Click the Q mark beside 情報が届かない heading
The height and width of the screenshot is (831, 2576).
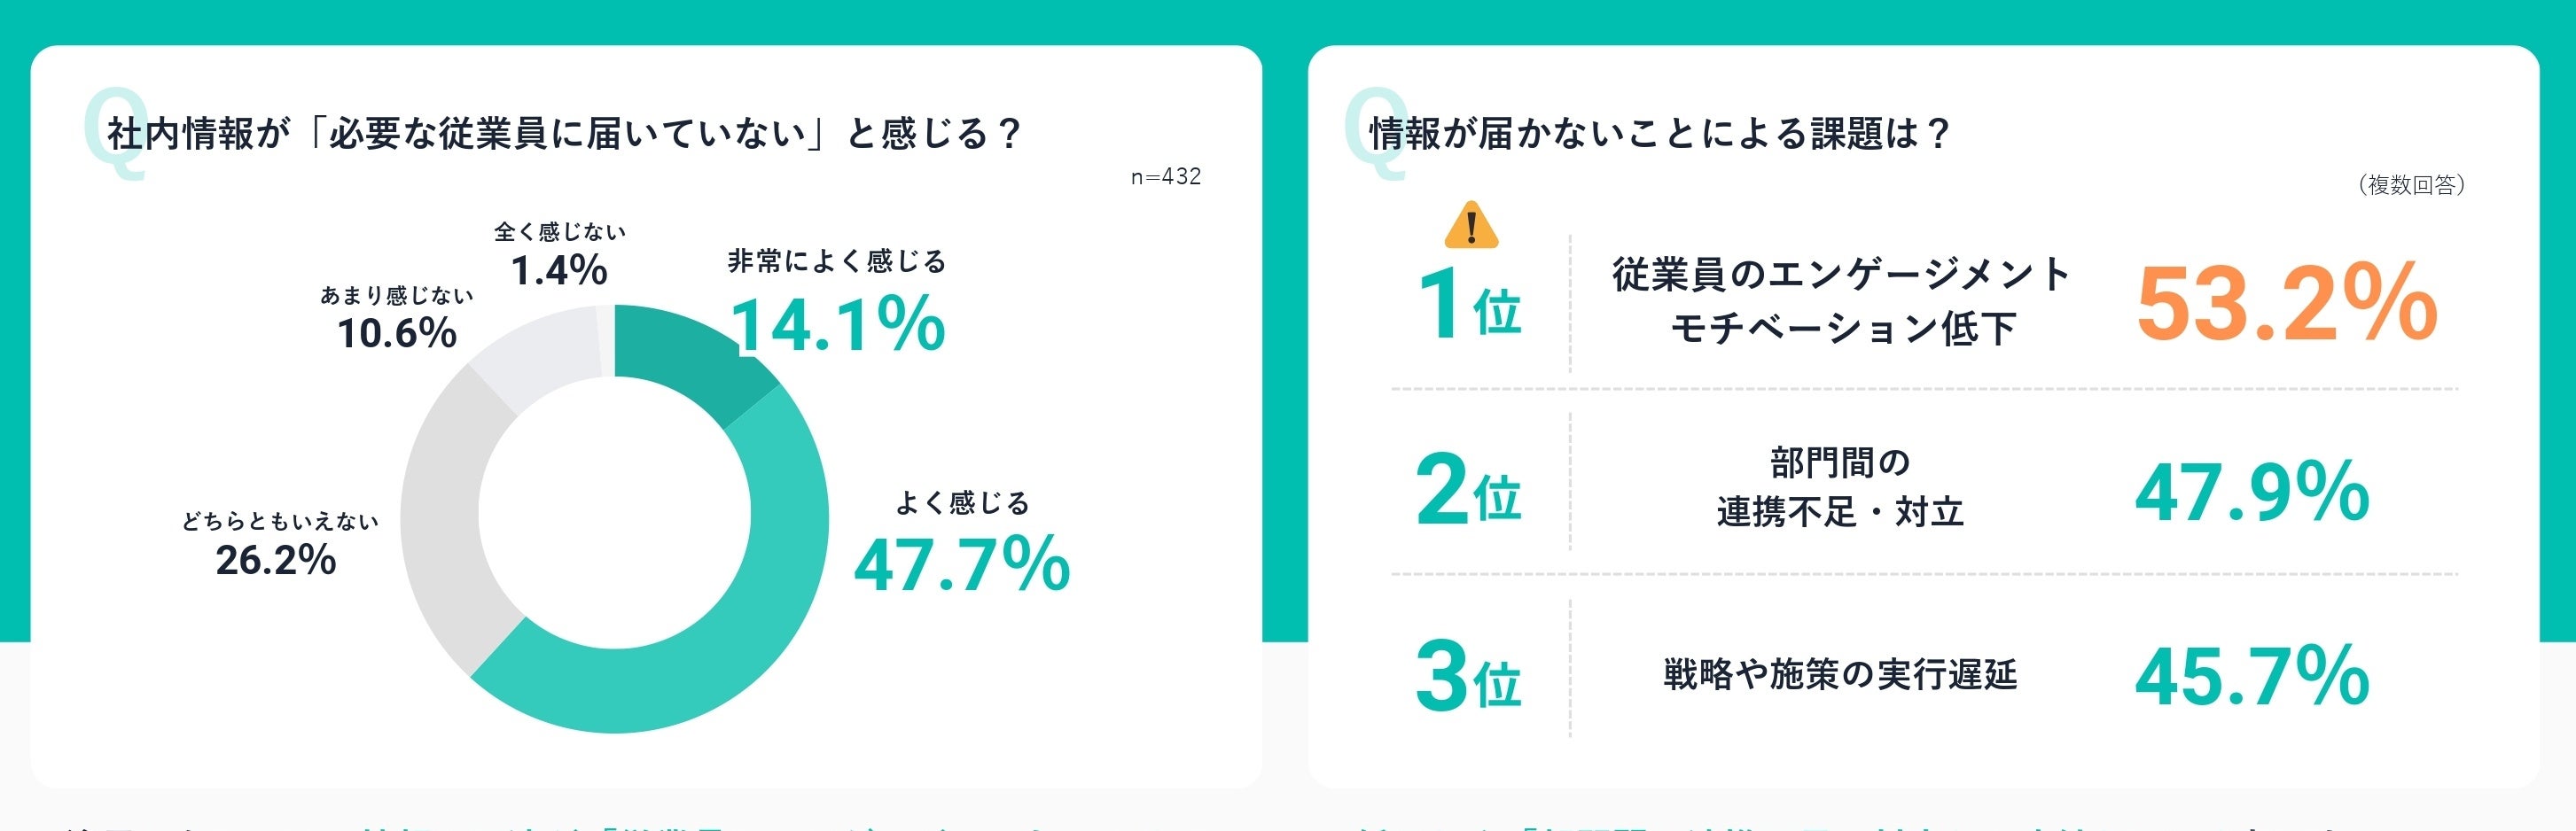coord(1376,134)
